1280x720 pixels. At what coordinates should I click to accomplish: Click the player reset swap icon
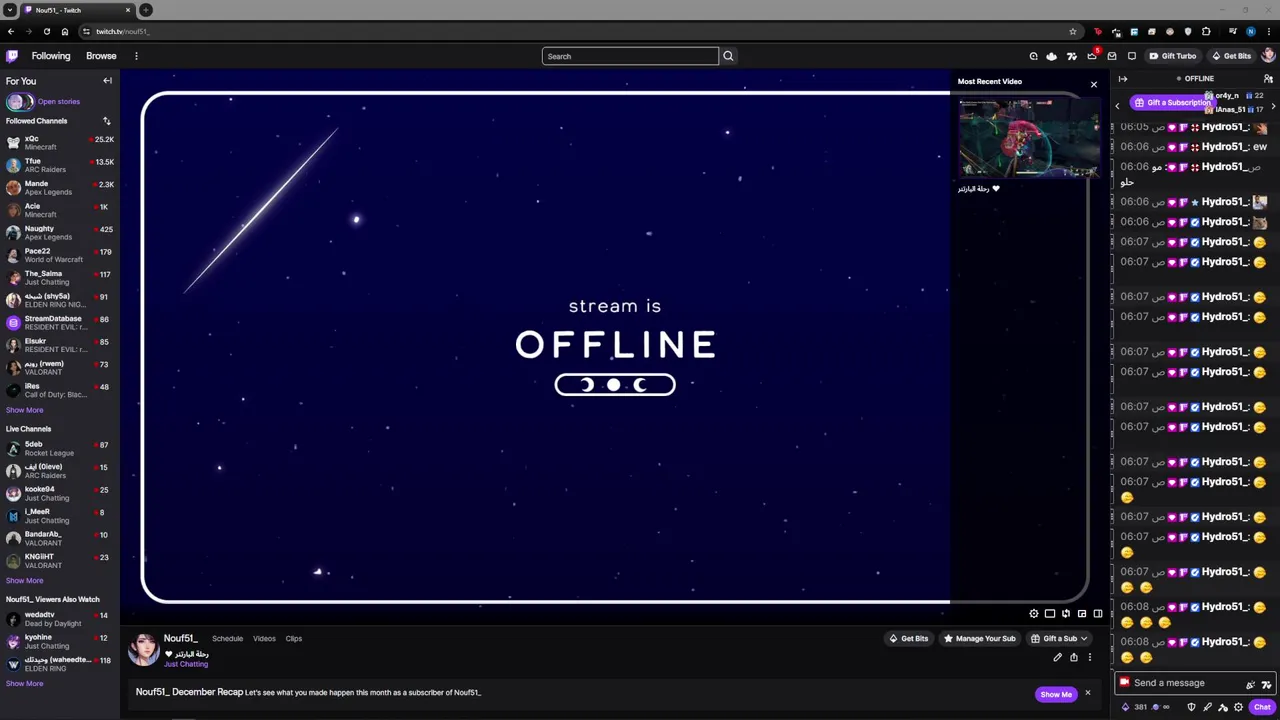tap(1066, 613)
